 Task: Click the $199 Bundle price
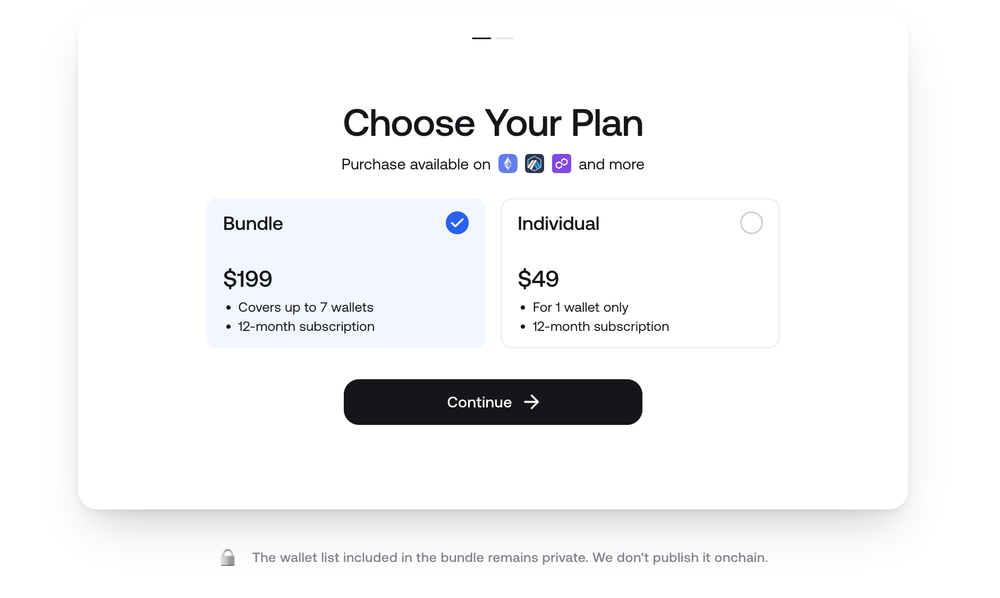click(x=248, y=279)
